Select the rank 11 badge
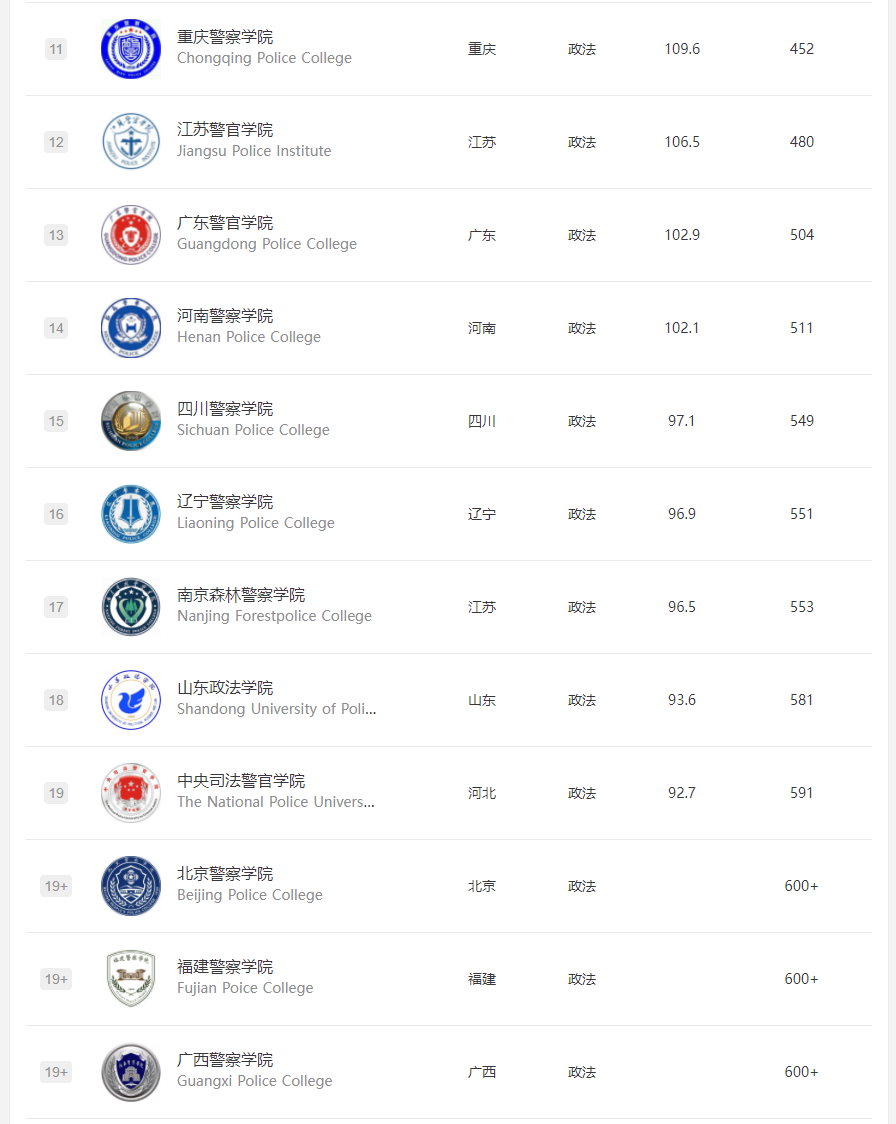The width and height of the screenshot is (896, 1124). 56,49
